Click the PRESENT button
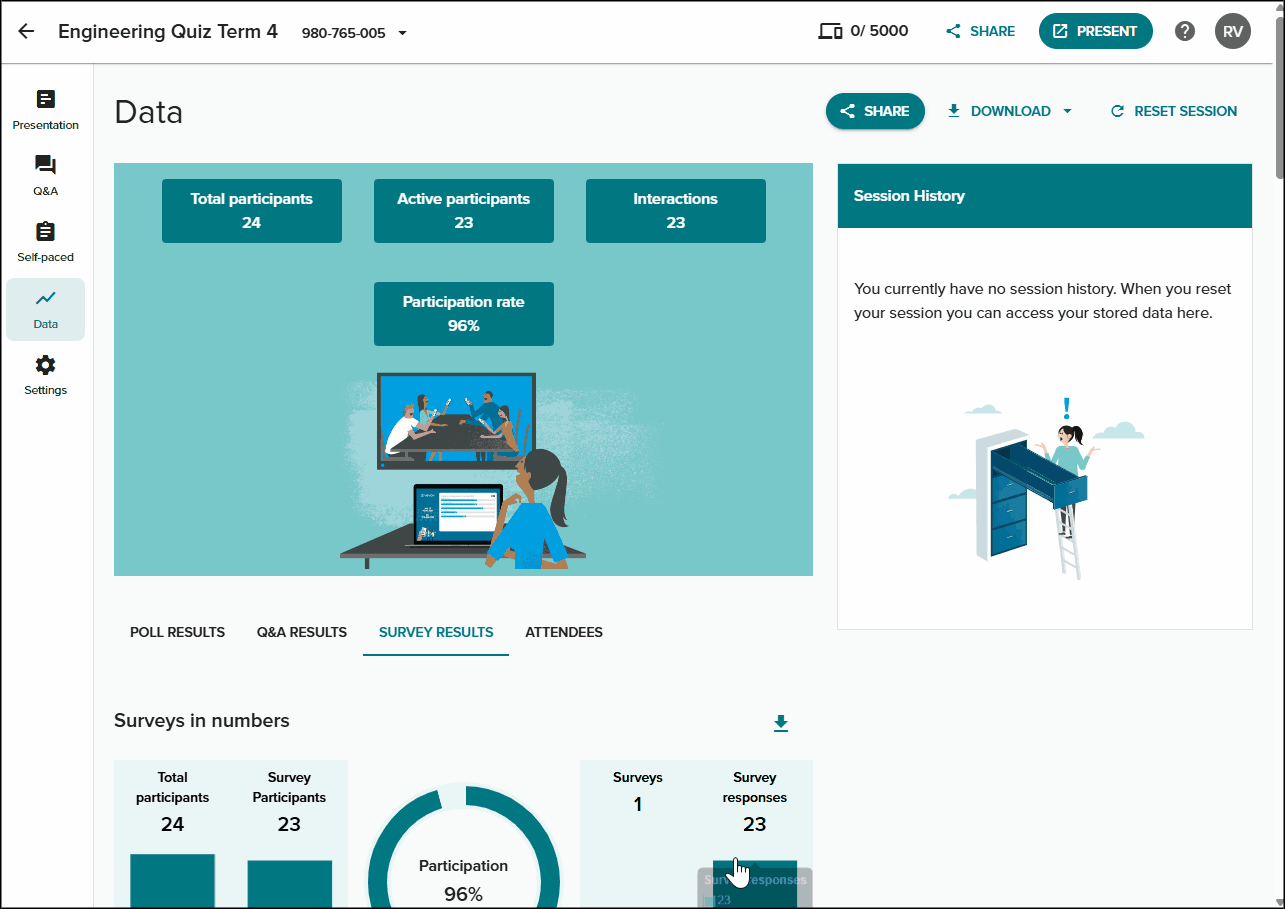This screenshot has height=909, width=1285. pos(1095,31)
